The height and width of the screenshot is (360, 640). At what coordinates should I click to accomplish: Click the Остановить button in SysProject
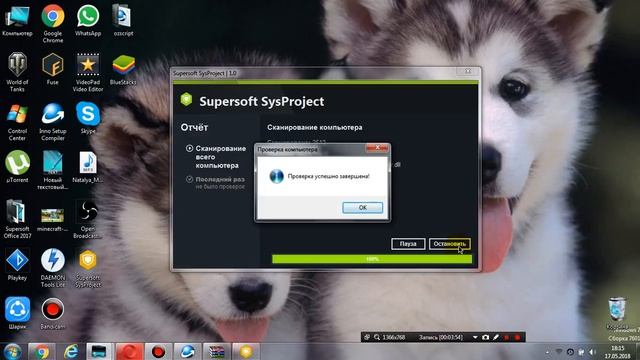click(449, 244)
